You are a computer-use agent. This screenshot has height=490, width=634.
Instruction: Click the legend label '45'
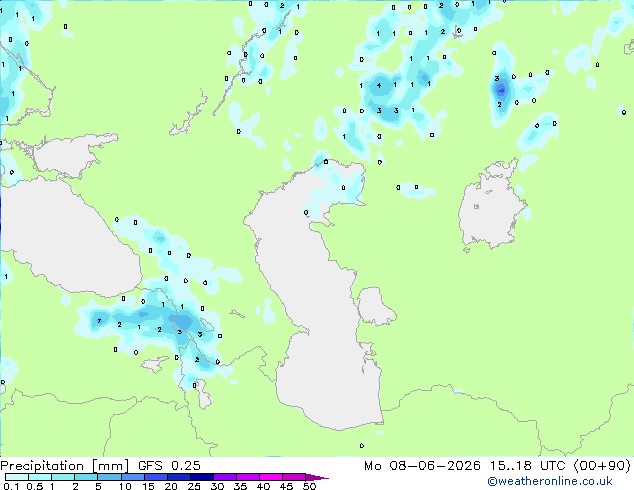pyautogui.click(x=286, y=486)
